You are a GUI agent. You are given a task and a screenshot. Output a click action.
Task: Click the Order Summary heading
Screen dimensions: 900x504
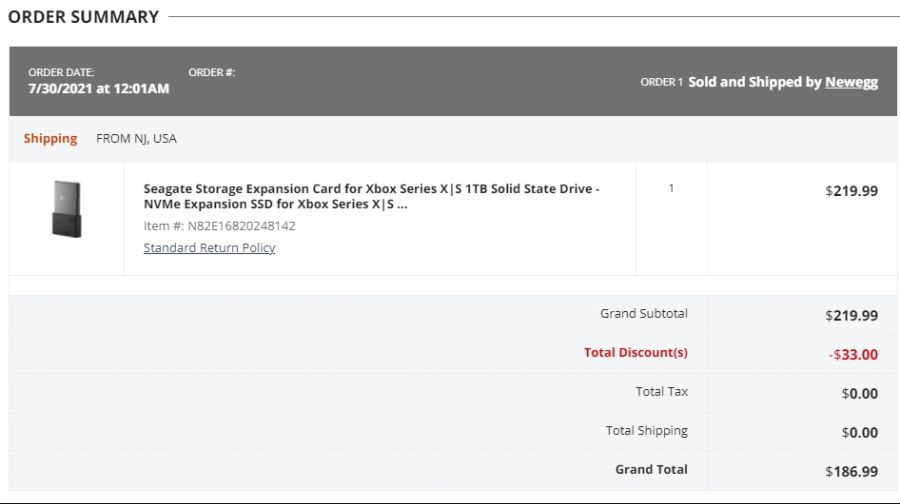tap(83, 17)
